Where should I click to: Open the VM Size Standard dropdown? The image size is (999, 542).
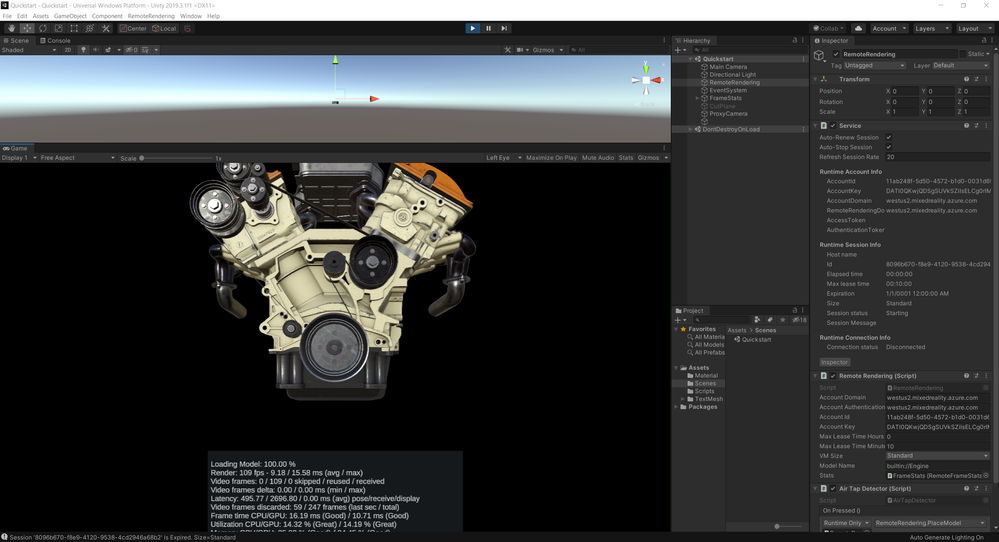(x=937, y=455)
